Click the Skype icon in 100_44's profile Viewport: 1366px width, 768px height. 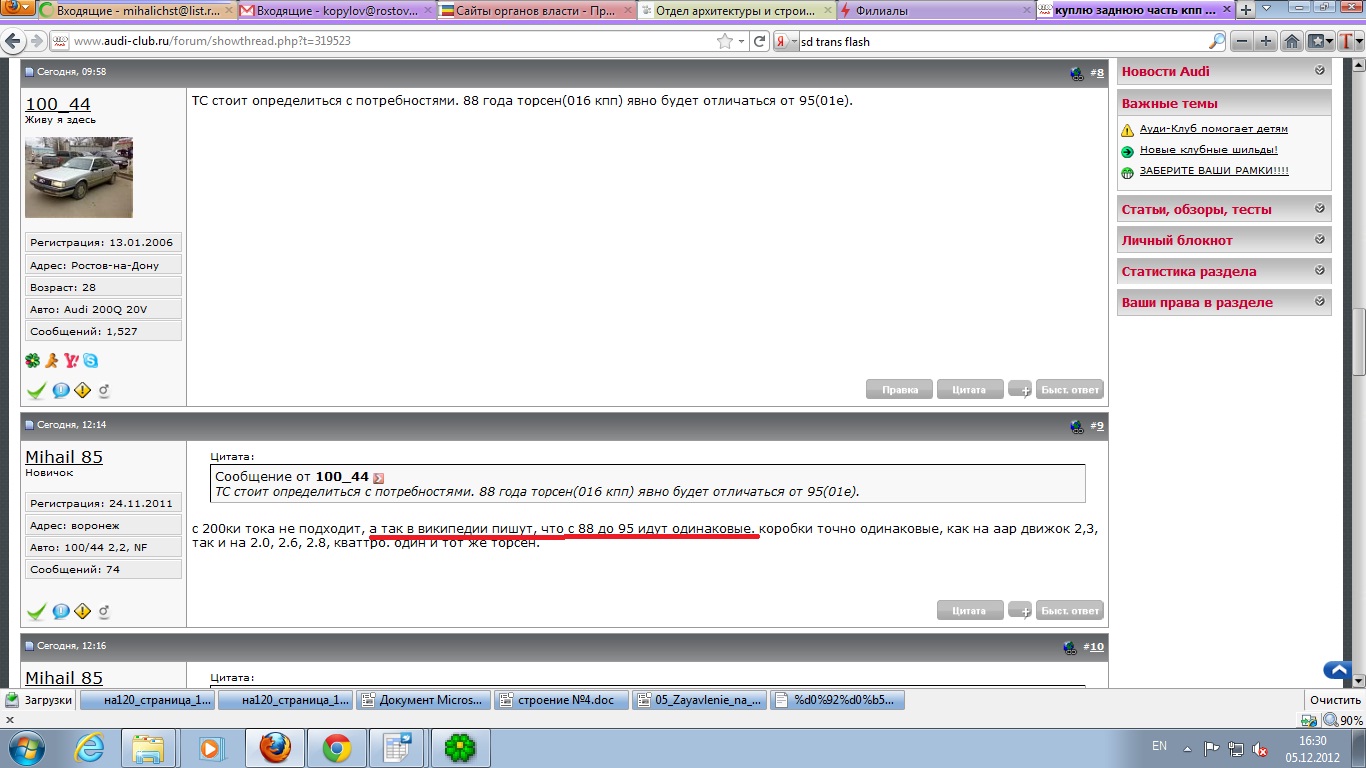(x=91, y=361)
